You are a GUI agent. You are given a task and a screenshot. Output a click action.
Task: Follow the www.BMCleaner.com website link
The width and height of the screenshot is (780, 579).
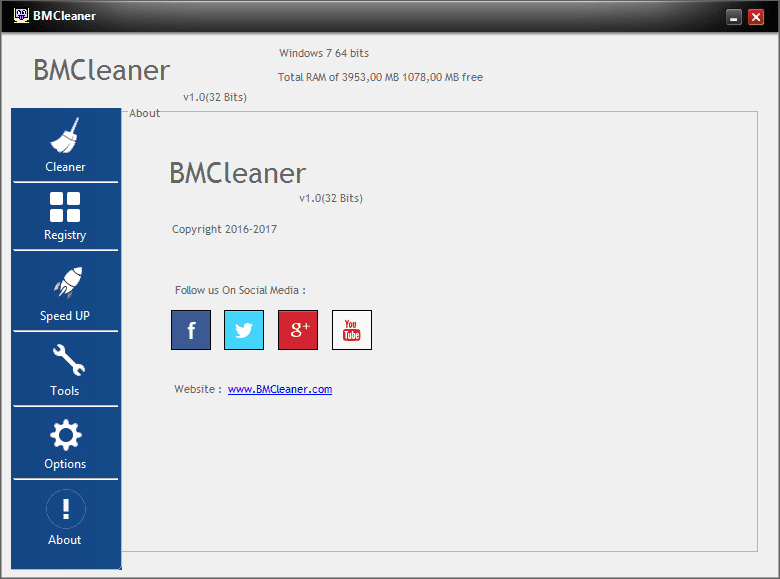(280, 389)
